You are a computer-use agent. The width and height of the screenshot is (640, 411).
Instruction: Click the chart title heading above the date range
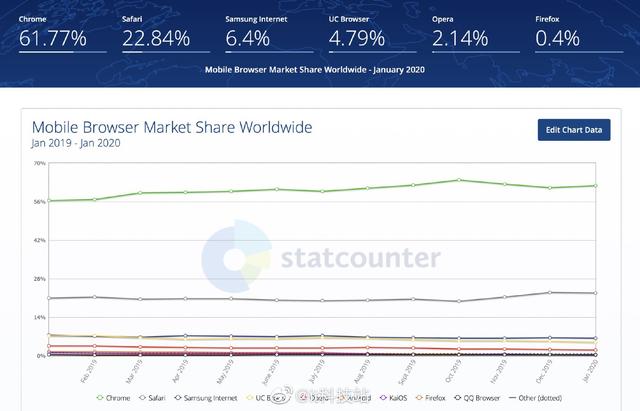pos(172,127)
